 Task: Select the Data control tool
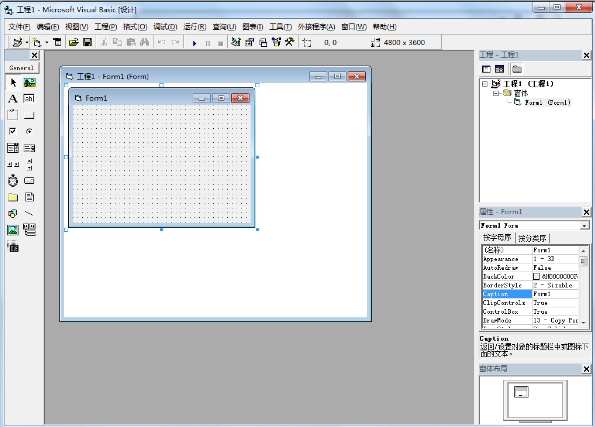(x=29, y=230)
